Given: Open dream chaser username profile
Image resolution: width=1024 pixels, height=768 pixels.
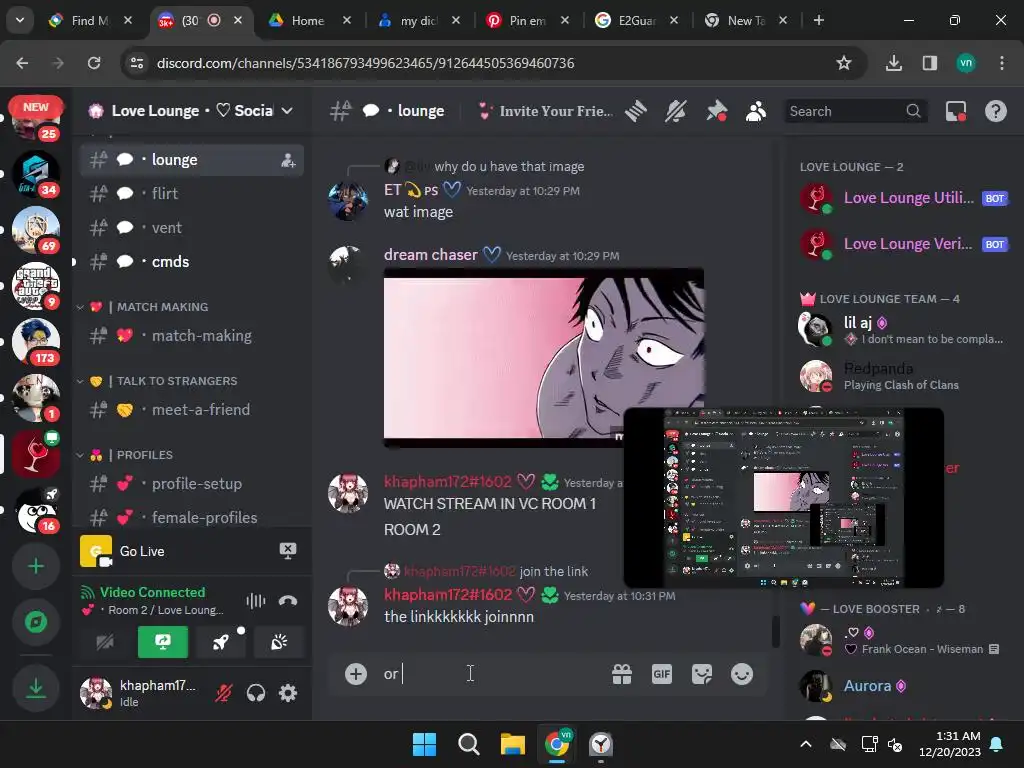Looking at the screenshot, I should tap(430, 255).
